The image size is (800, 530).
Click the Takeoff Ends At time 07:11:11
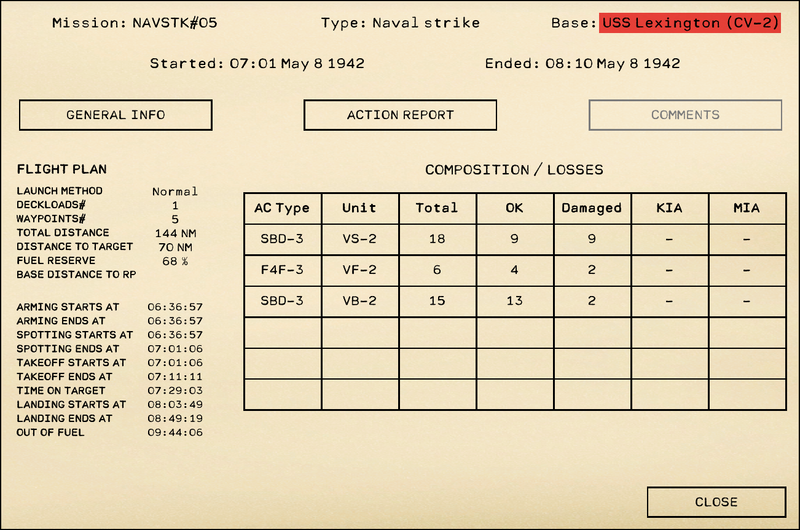tap(175, 376)
